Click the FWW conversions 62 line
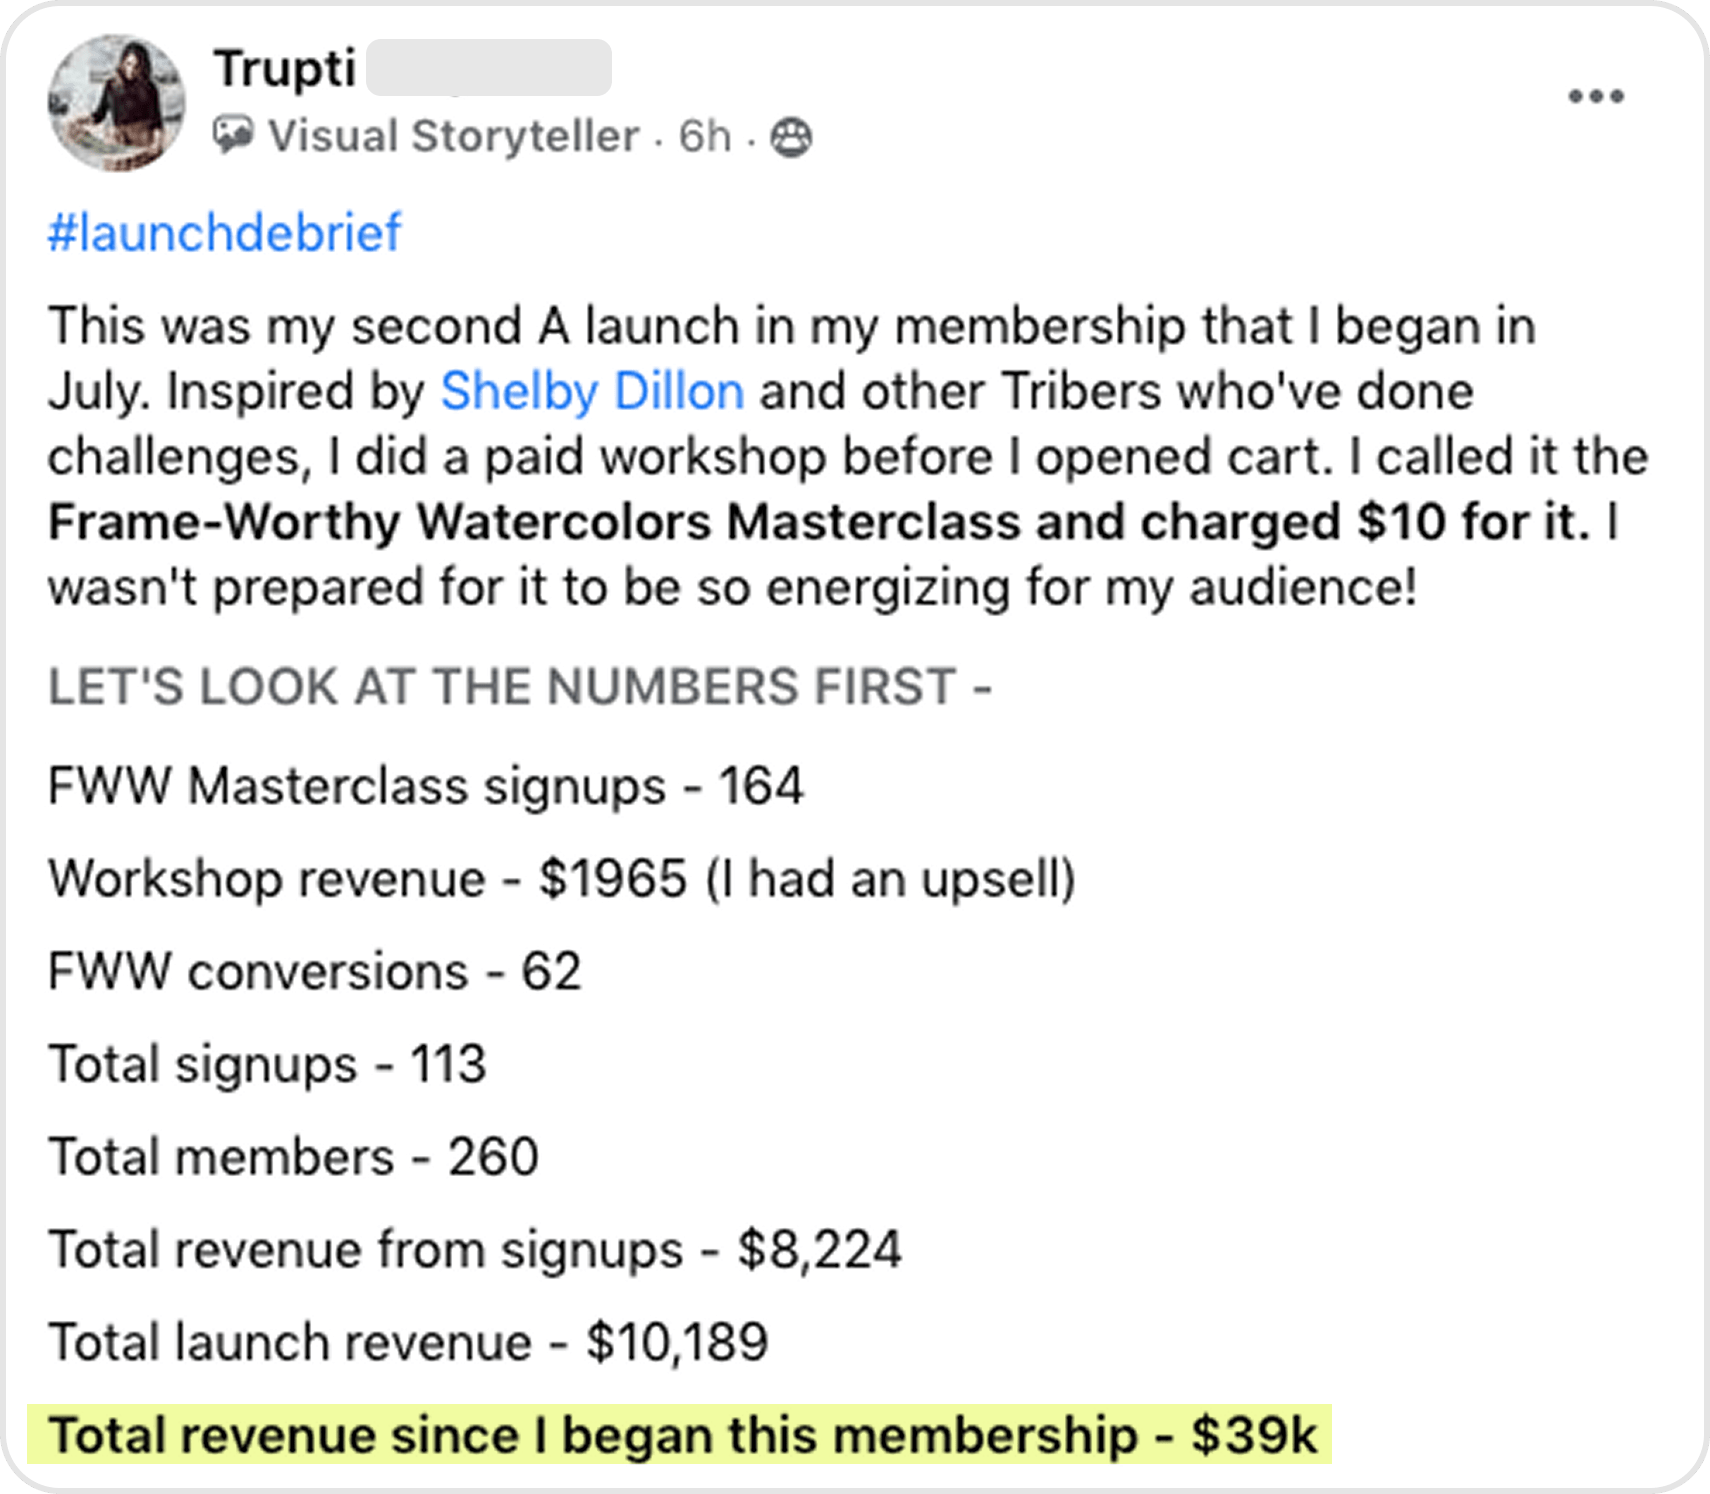This screenshot has width=1710, height=1494. pos(314,972)
